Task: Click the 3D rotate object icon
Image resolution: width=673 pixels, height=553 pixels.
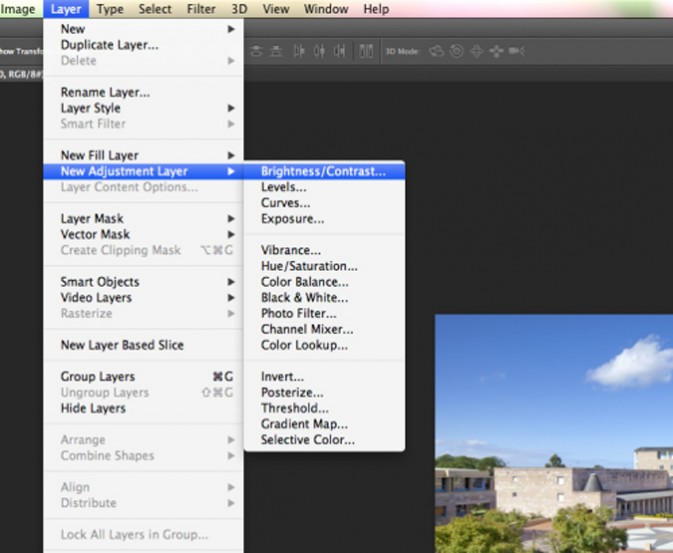Action: point(437,51)
